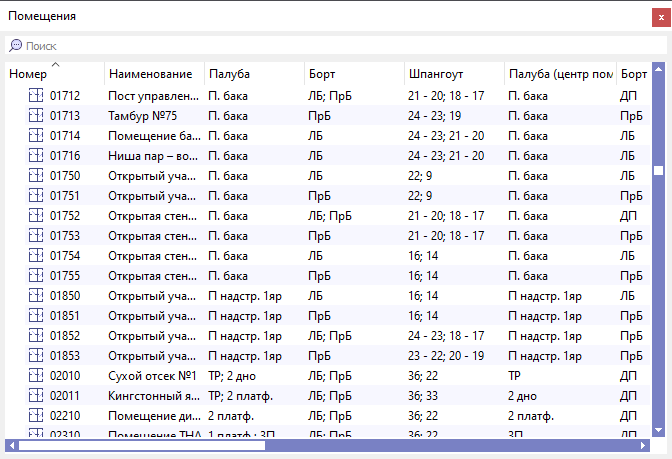The image size is (672, 459).
Task: Click the horizontal scrollbar left arrow
Action: (x=12, y=445)
